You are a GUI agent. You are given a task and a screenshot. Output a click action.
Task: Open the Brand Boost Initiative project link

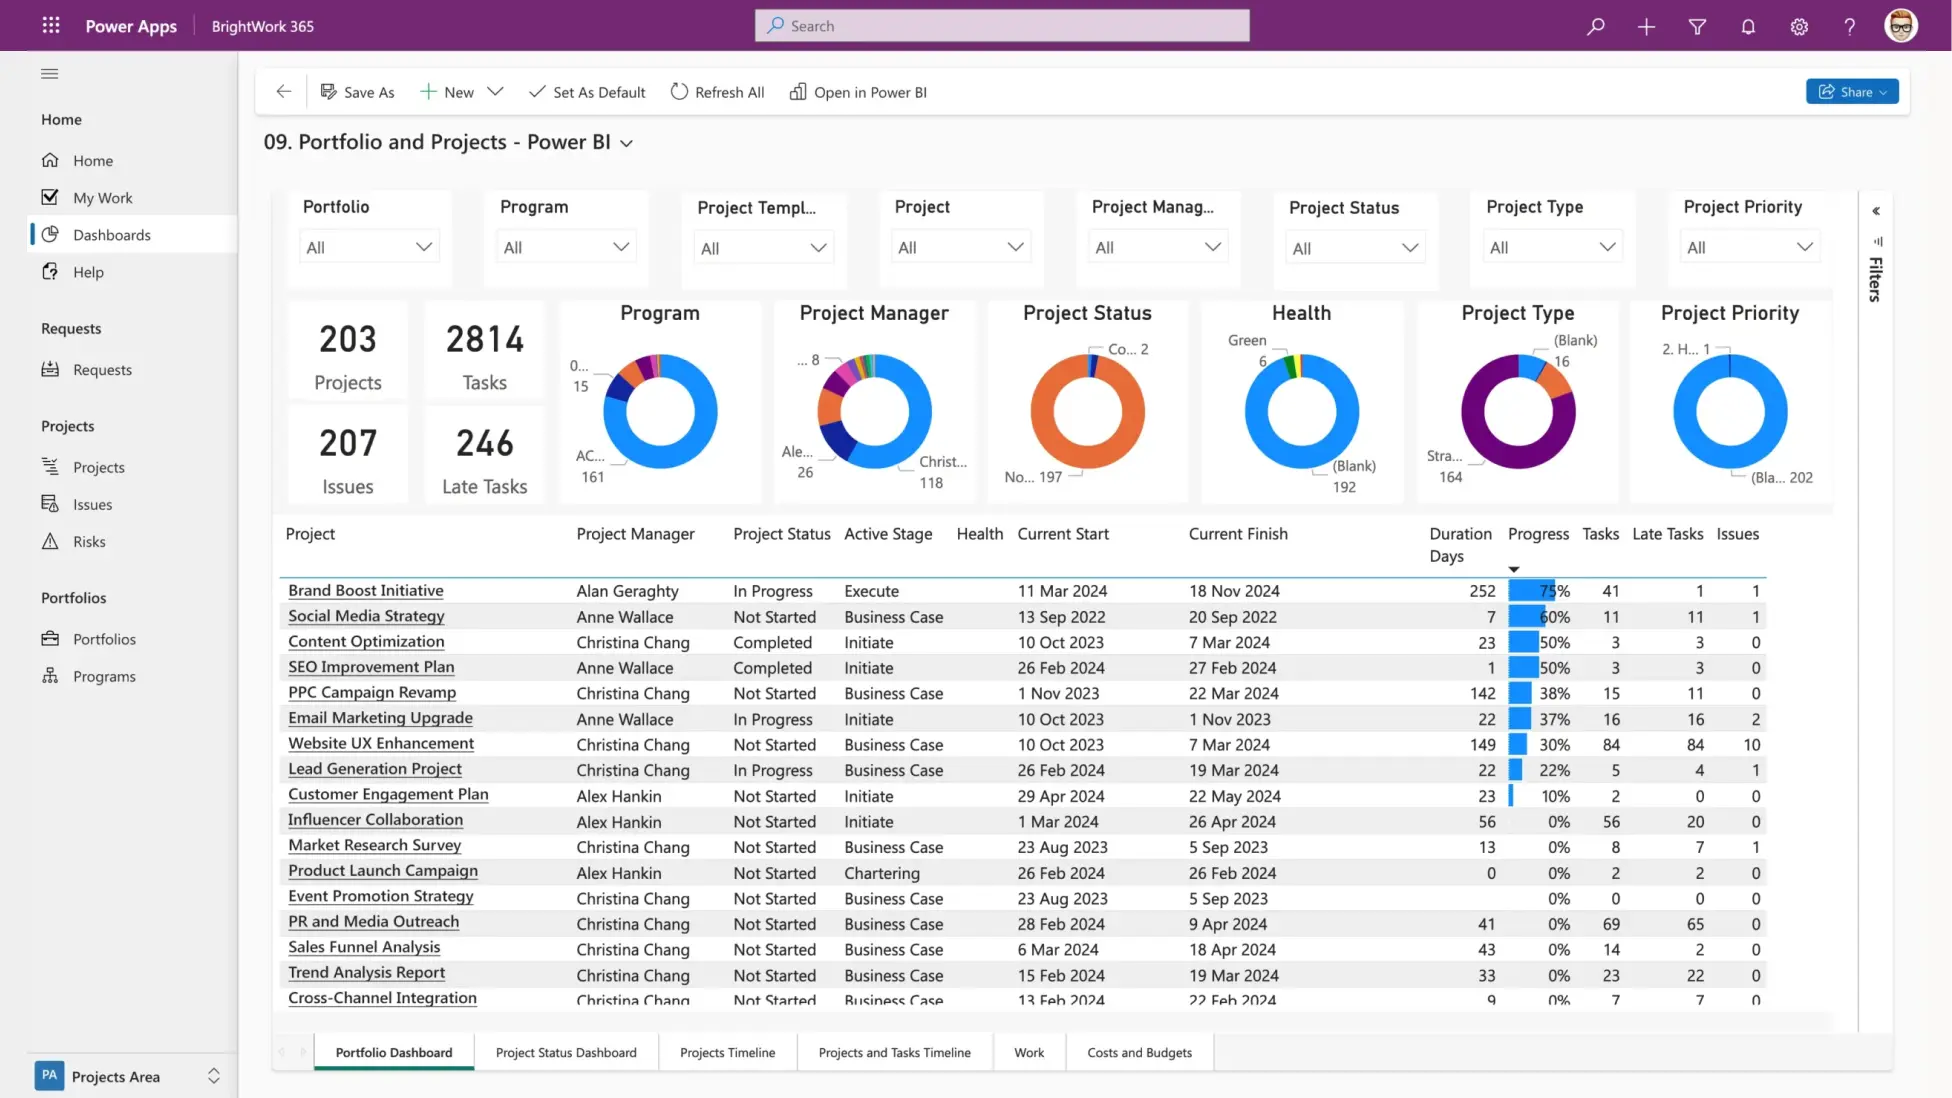point(365,590)
